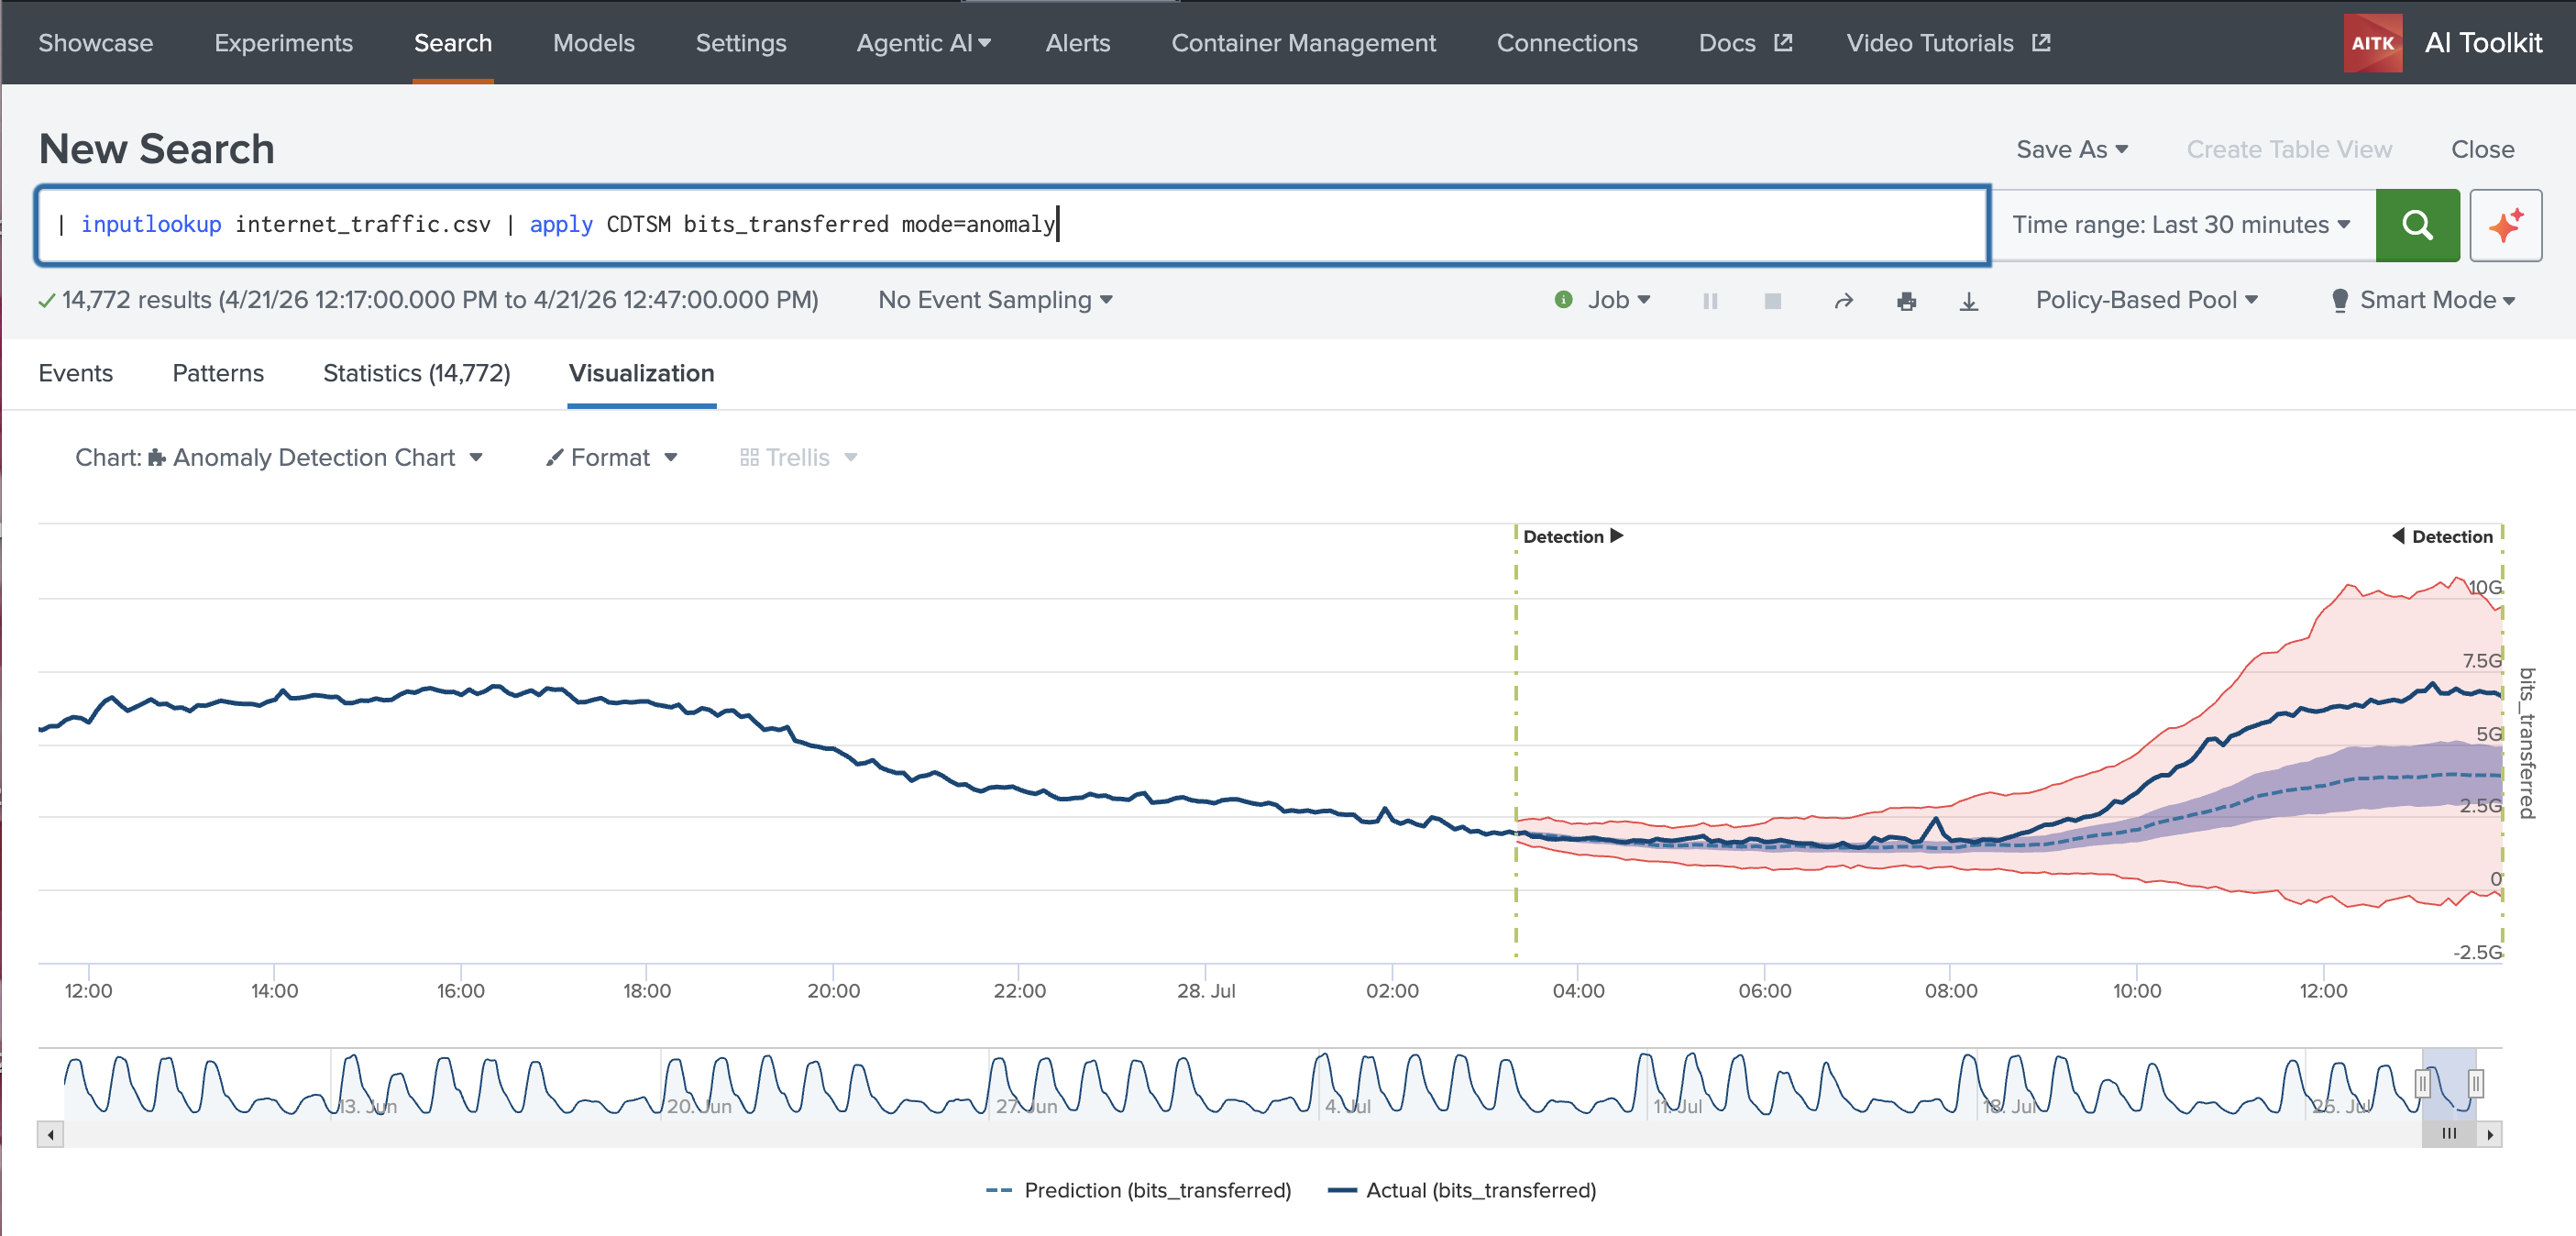Screen dimensions: 2576x1236
Task: Click Create Table View
Action: [x=2289, y=149]
